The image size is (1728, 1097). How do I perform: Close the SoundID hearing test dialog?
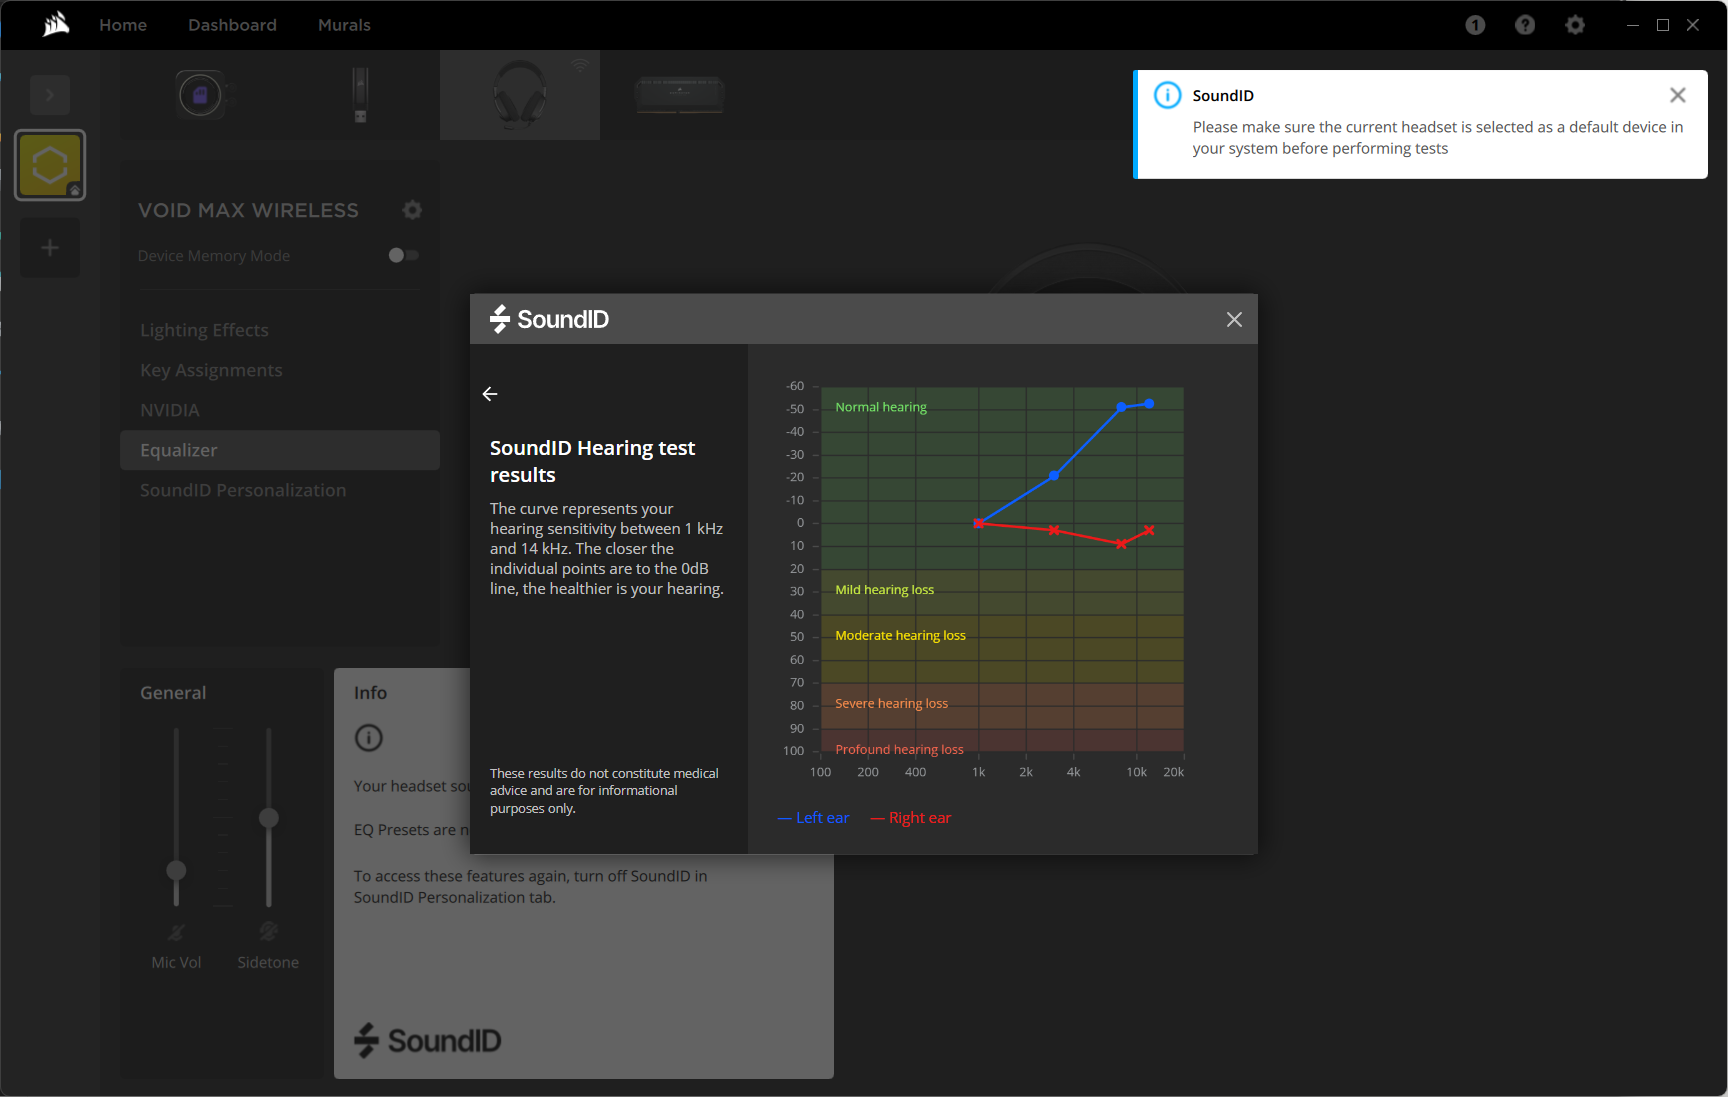pos(1234,319)
